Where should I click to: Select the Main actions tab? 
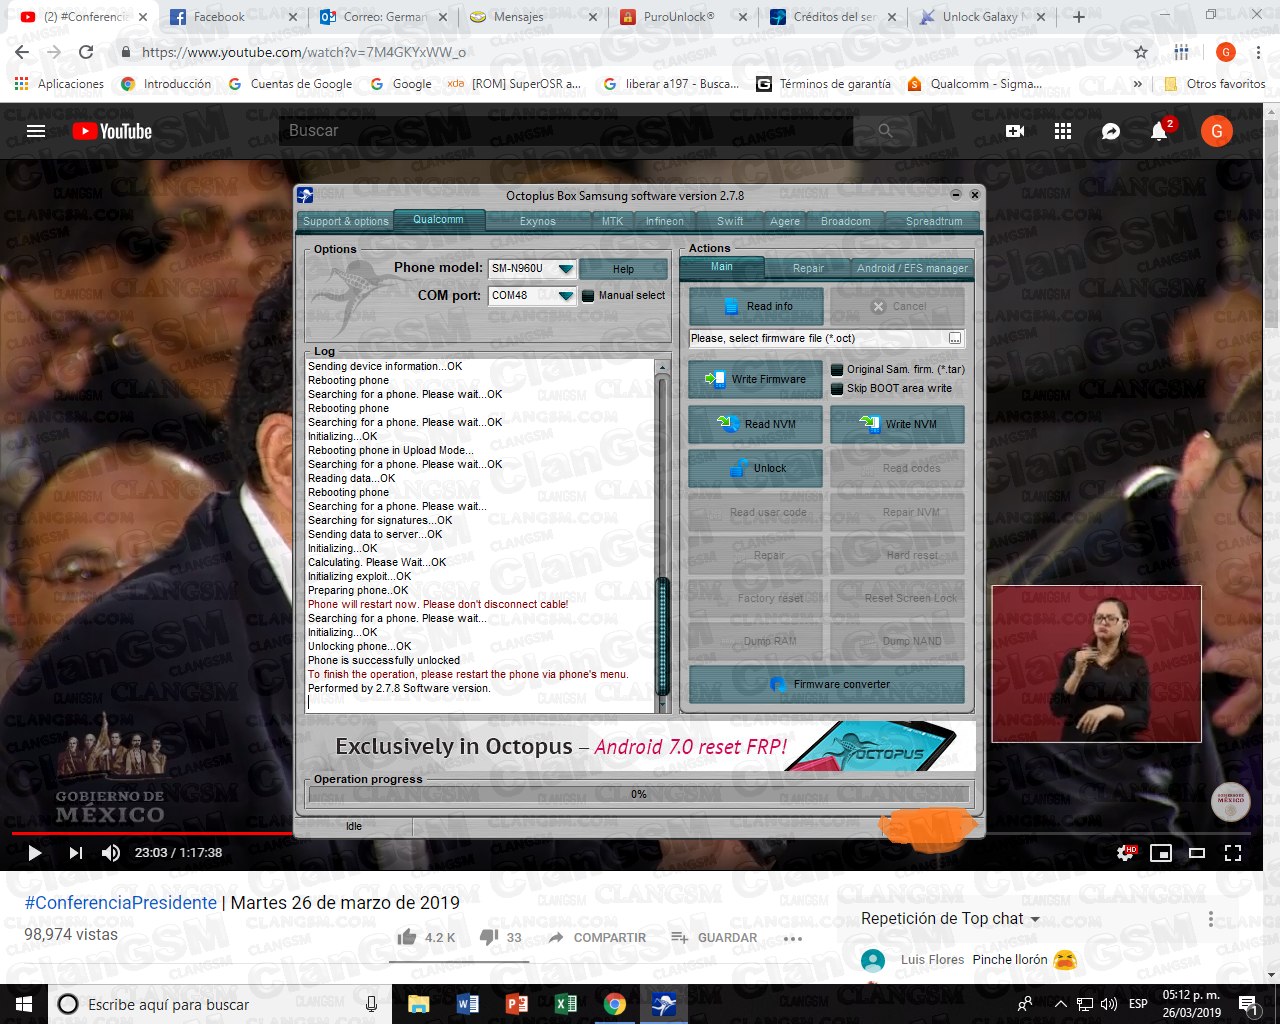pos(722,266)
